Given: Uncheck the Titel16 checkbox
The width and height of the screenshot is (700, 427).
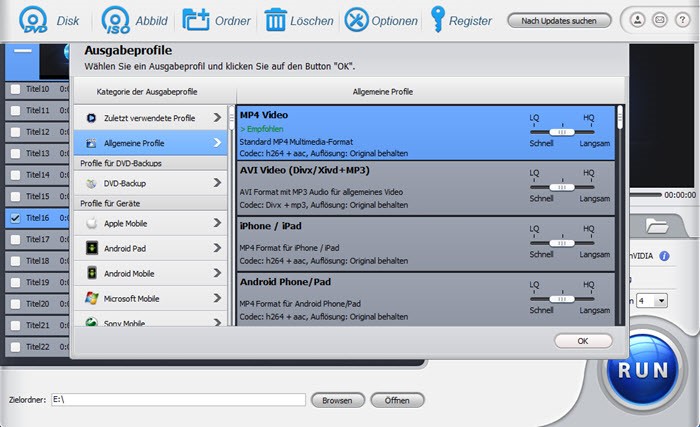Looking at the screenshot, I should [15, 218].
